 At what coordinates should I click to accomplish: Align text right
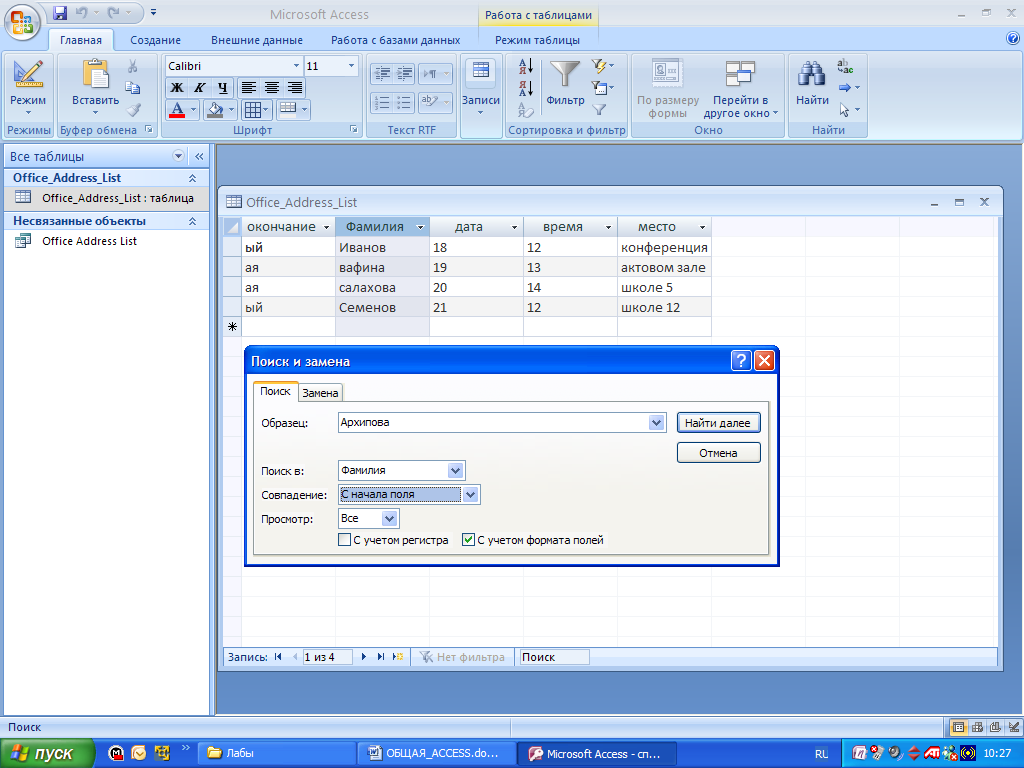(295, 88)
